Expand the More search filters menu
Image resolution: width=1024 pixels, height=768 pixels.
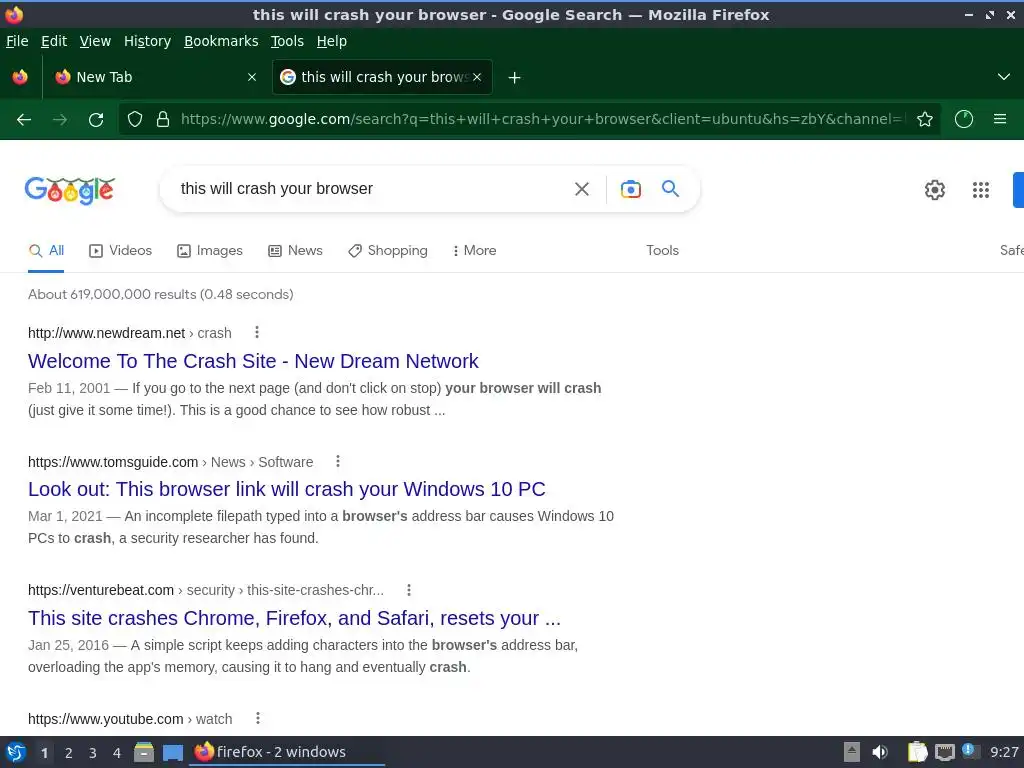click(x=474, y=251)
